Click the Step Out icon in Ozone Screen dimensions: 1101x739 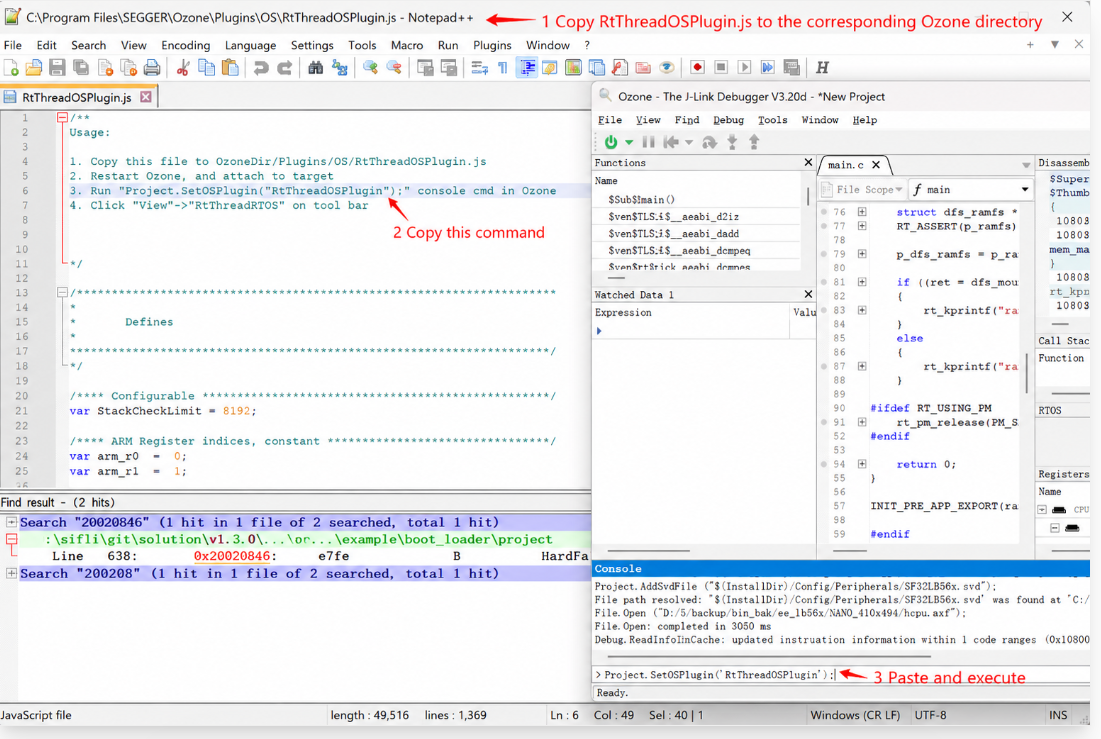point(754,142)
